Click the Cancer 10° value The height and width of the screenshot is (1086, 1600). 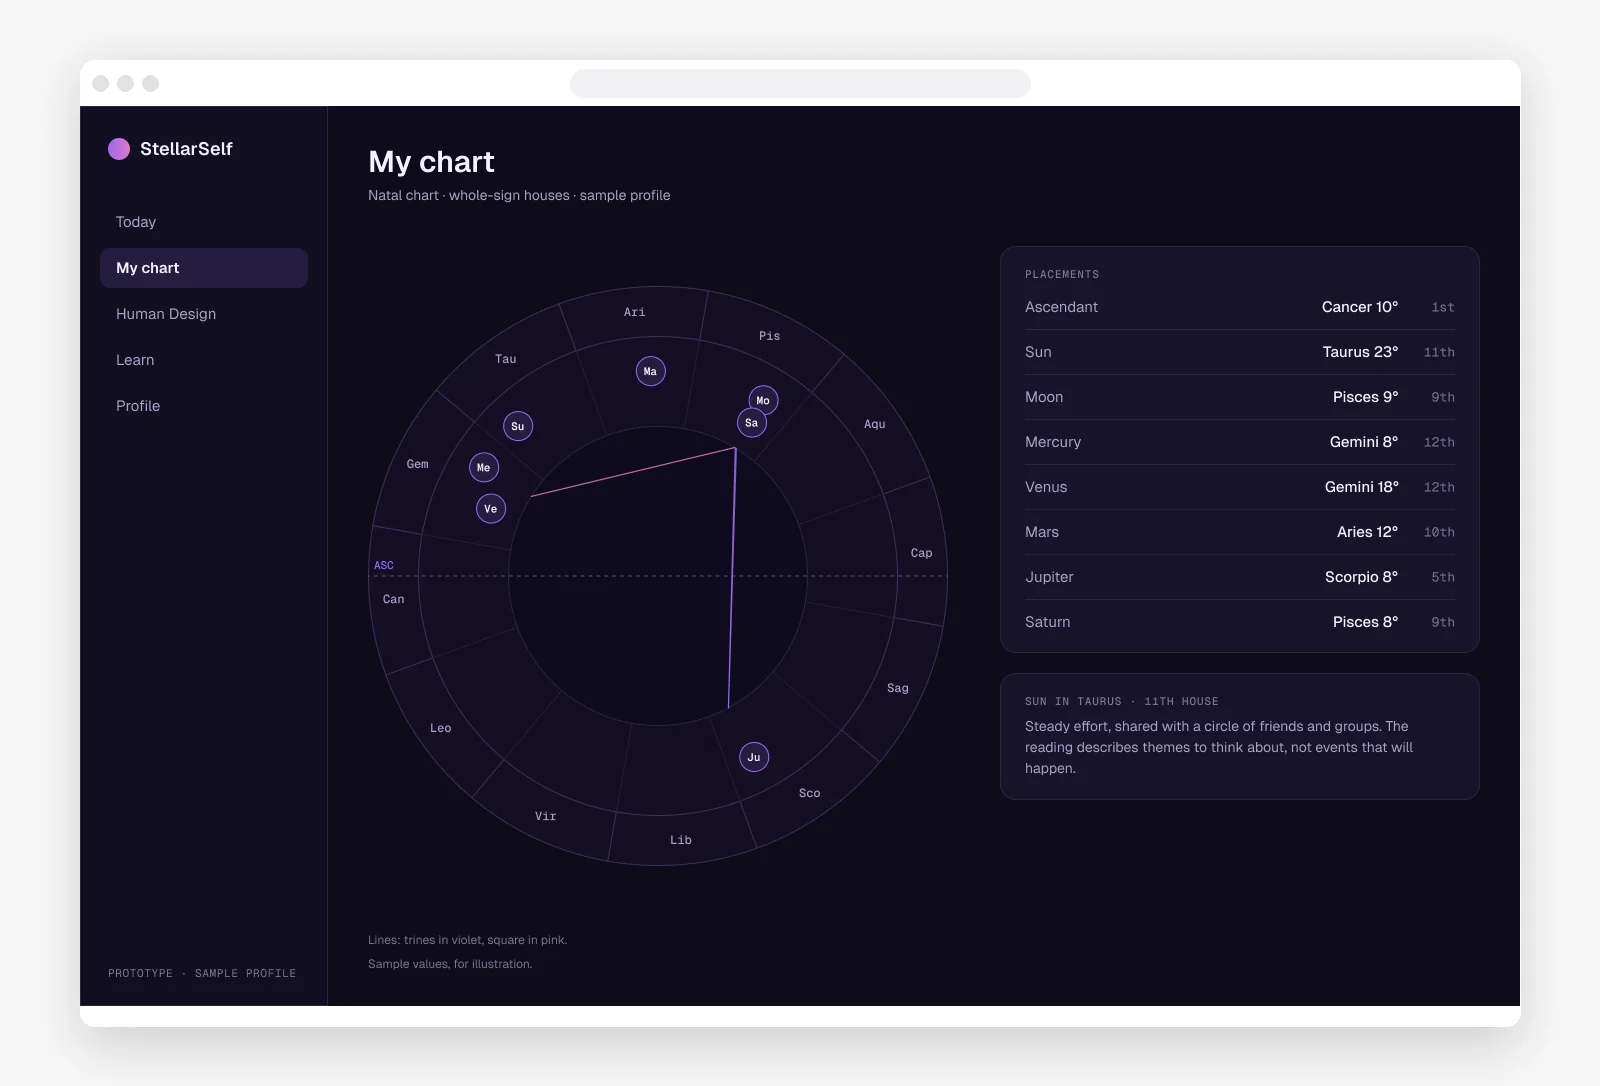(1360, 307)
